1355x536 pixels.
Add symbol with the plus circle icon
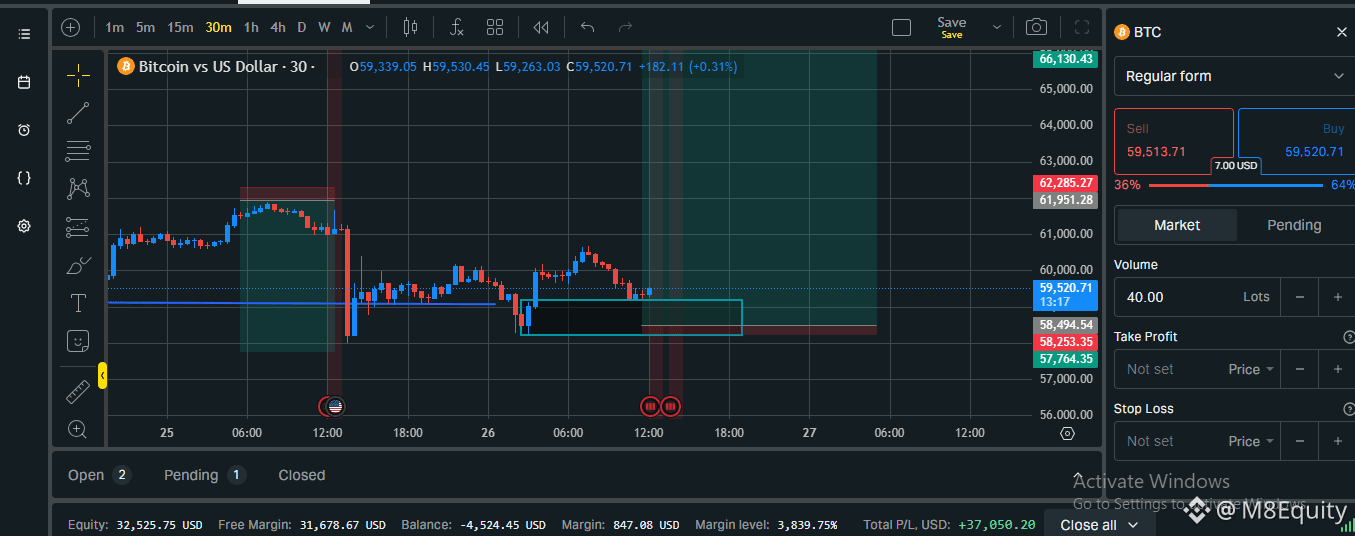point(70,27)
